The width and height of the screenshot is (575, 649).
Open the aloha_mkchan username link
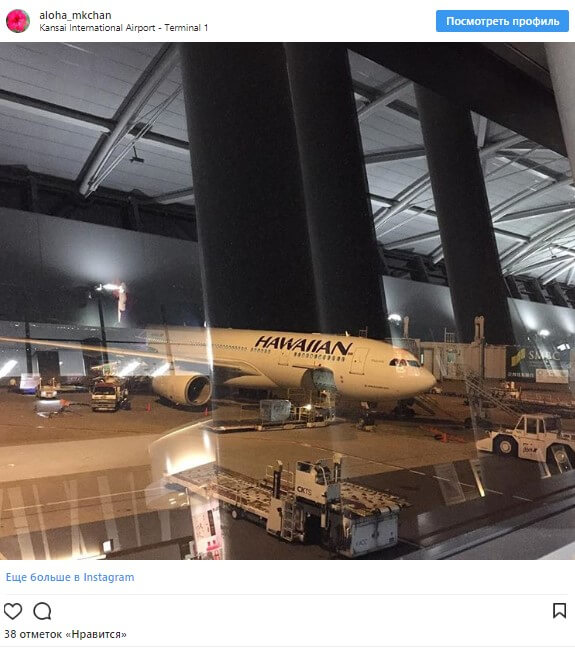[75, 15]
